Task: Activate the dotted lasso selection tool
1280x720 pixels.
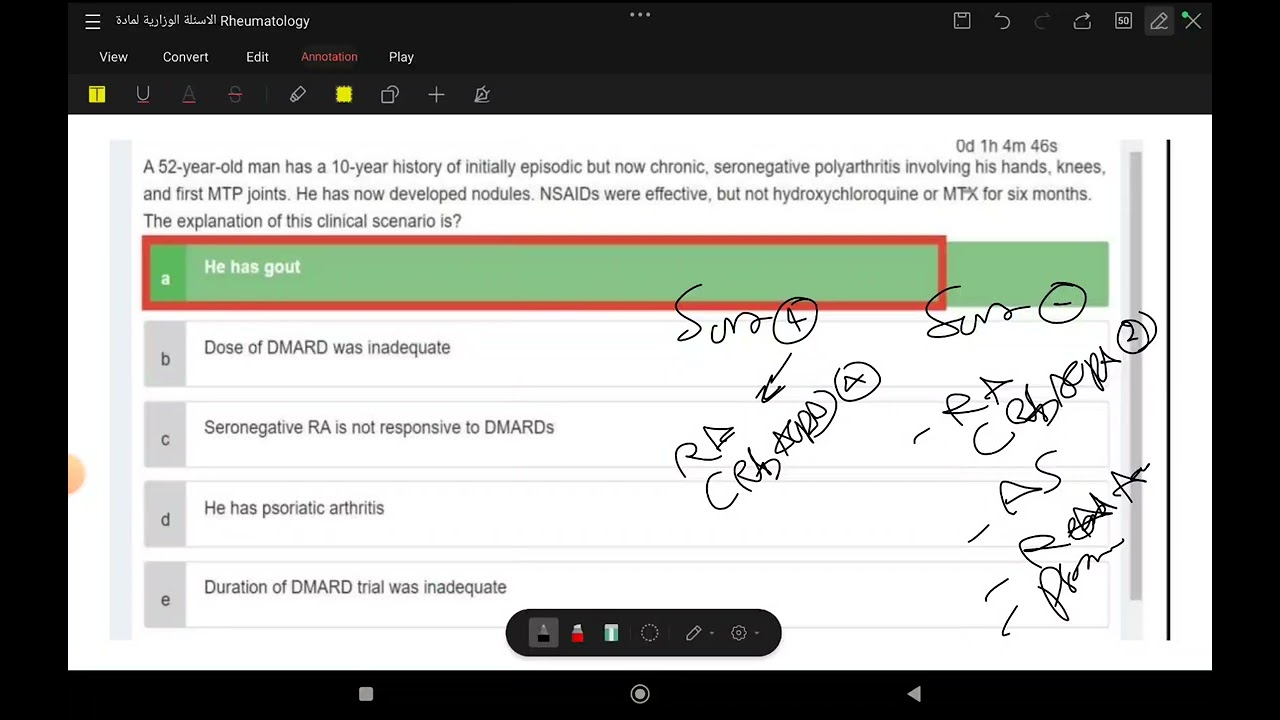Action: 649,633
